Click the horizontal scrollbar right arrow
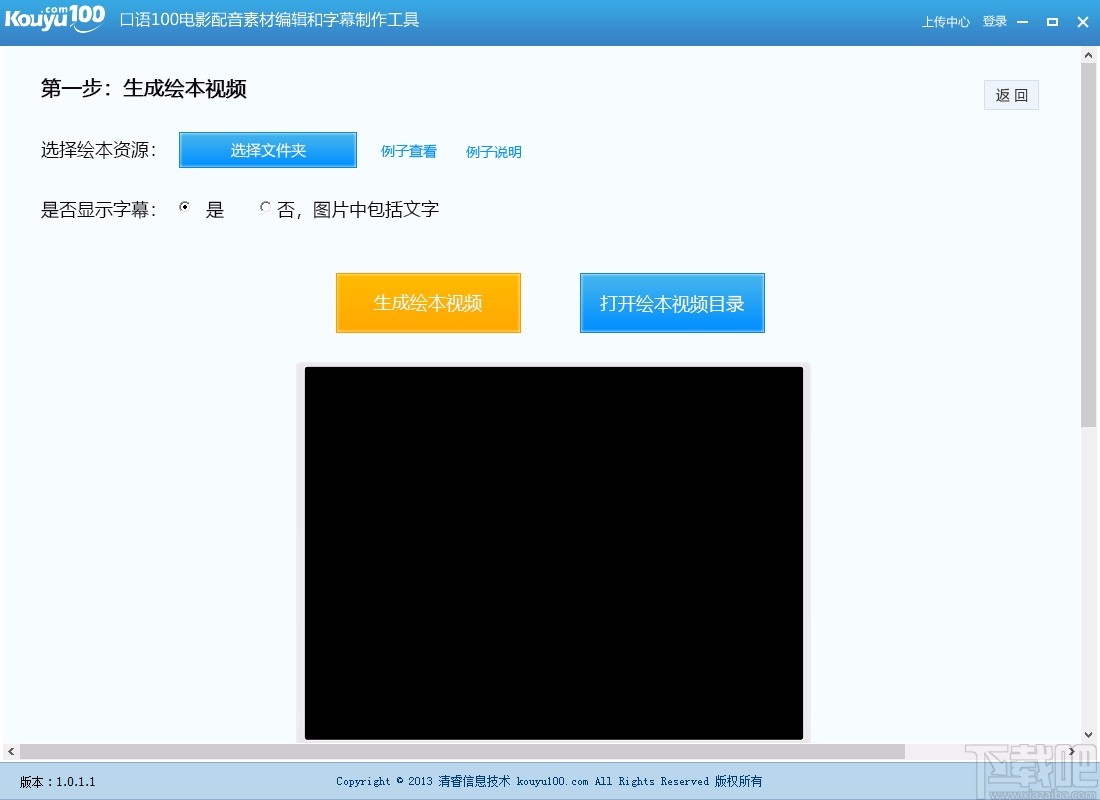Image resolution: width=1100 pixels, height=800 pixels. (x=1071, y=751)
